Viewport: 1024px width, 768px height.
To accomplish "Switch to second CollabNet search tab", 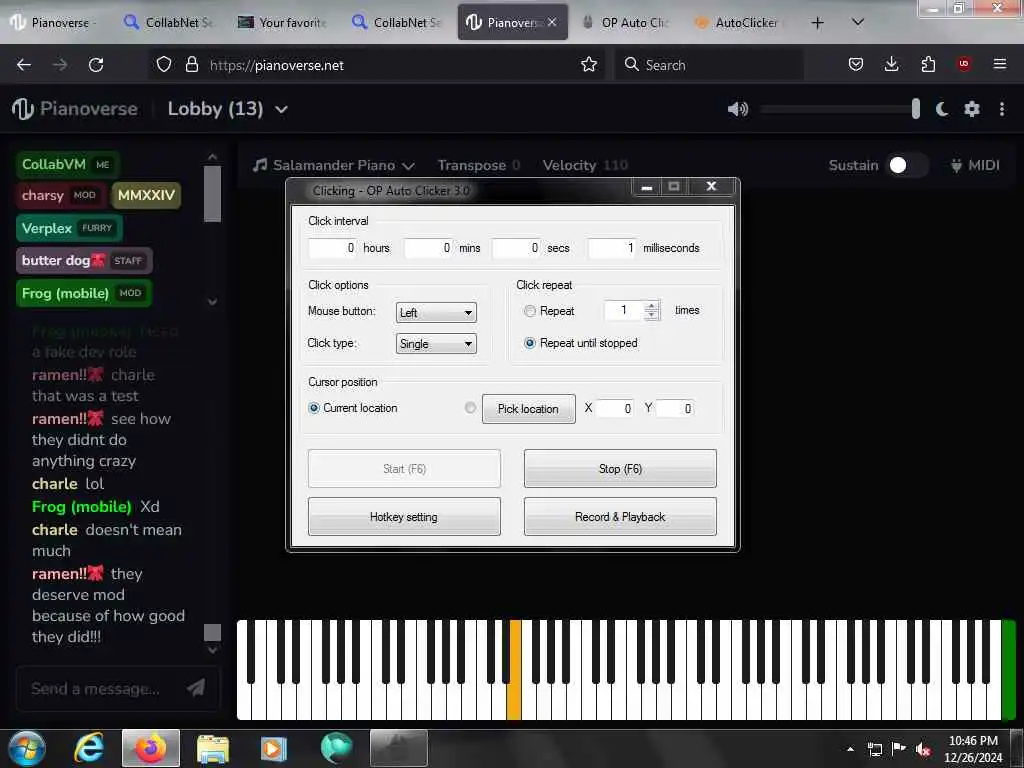I will tap(398, 23).
